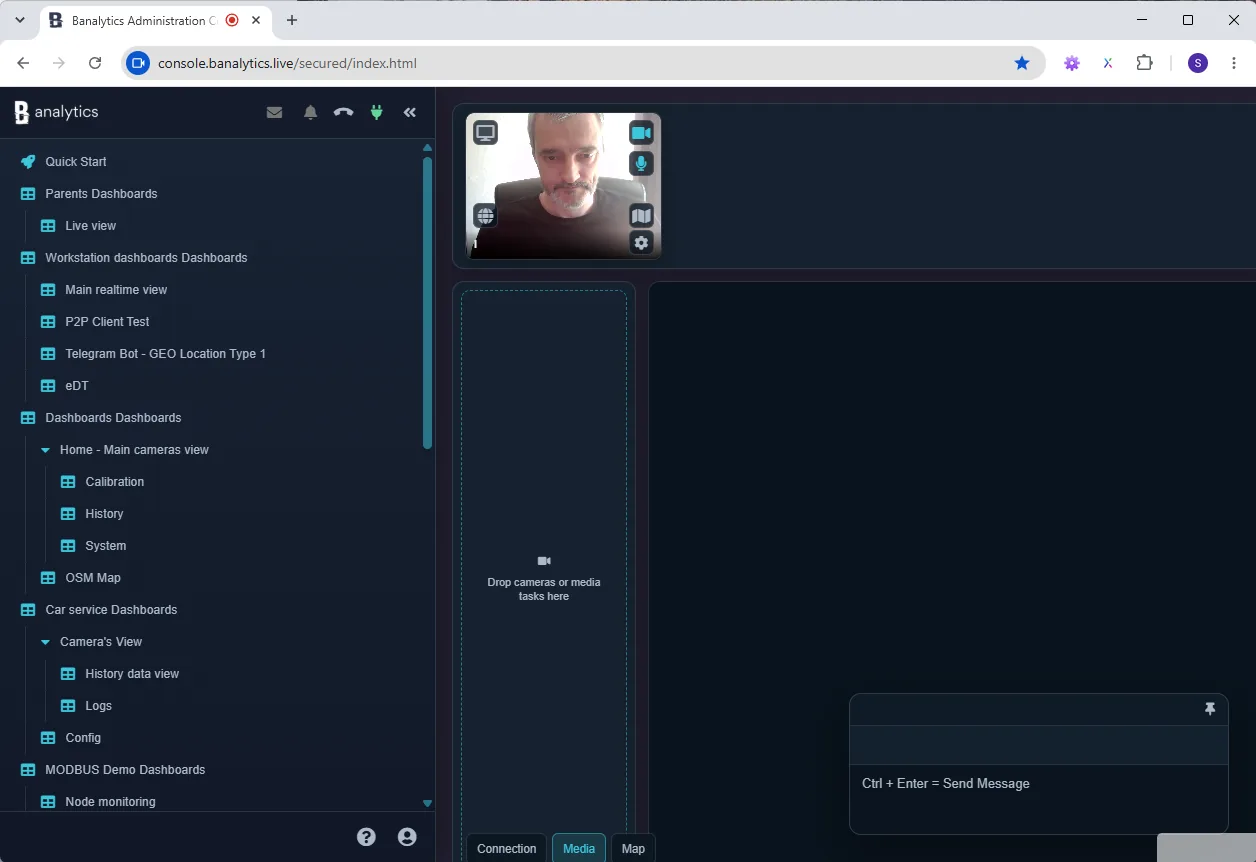
Task: Click the bookmark star in address bar
Action: point(1022,63)
